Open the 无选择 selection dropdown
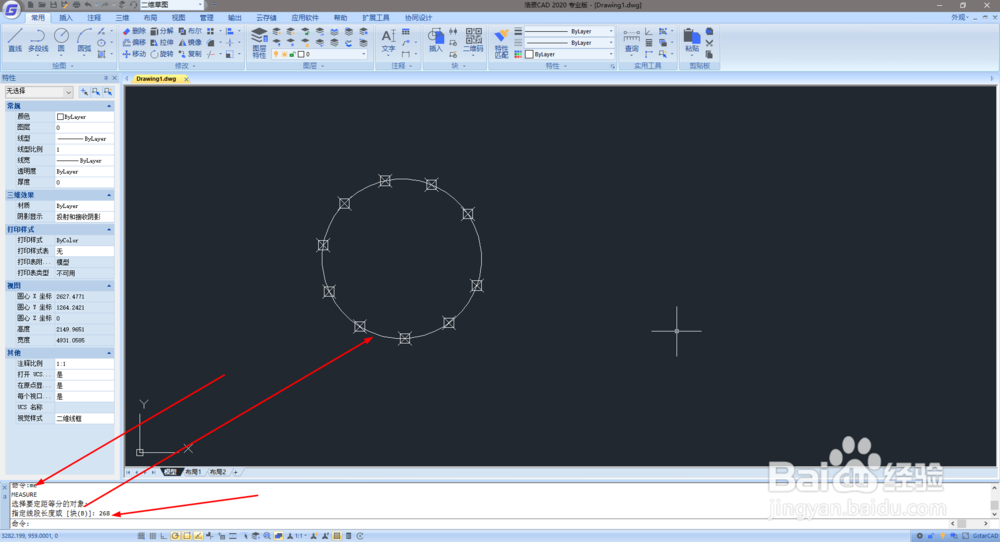Screen dimensions: 1000x542 tap(39, 92)
